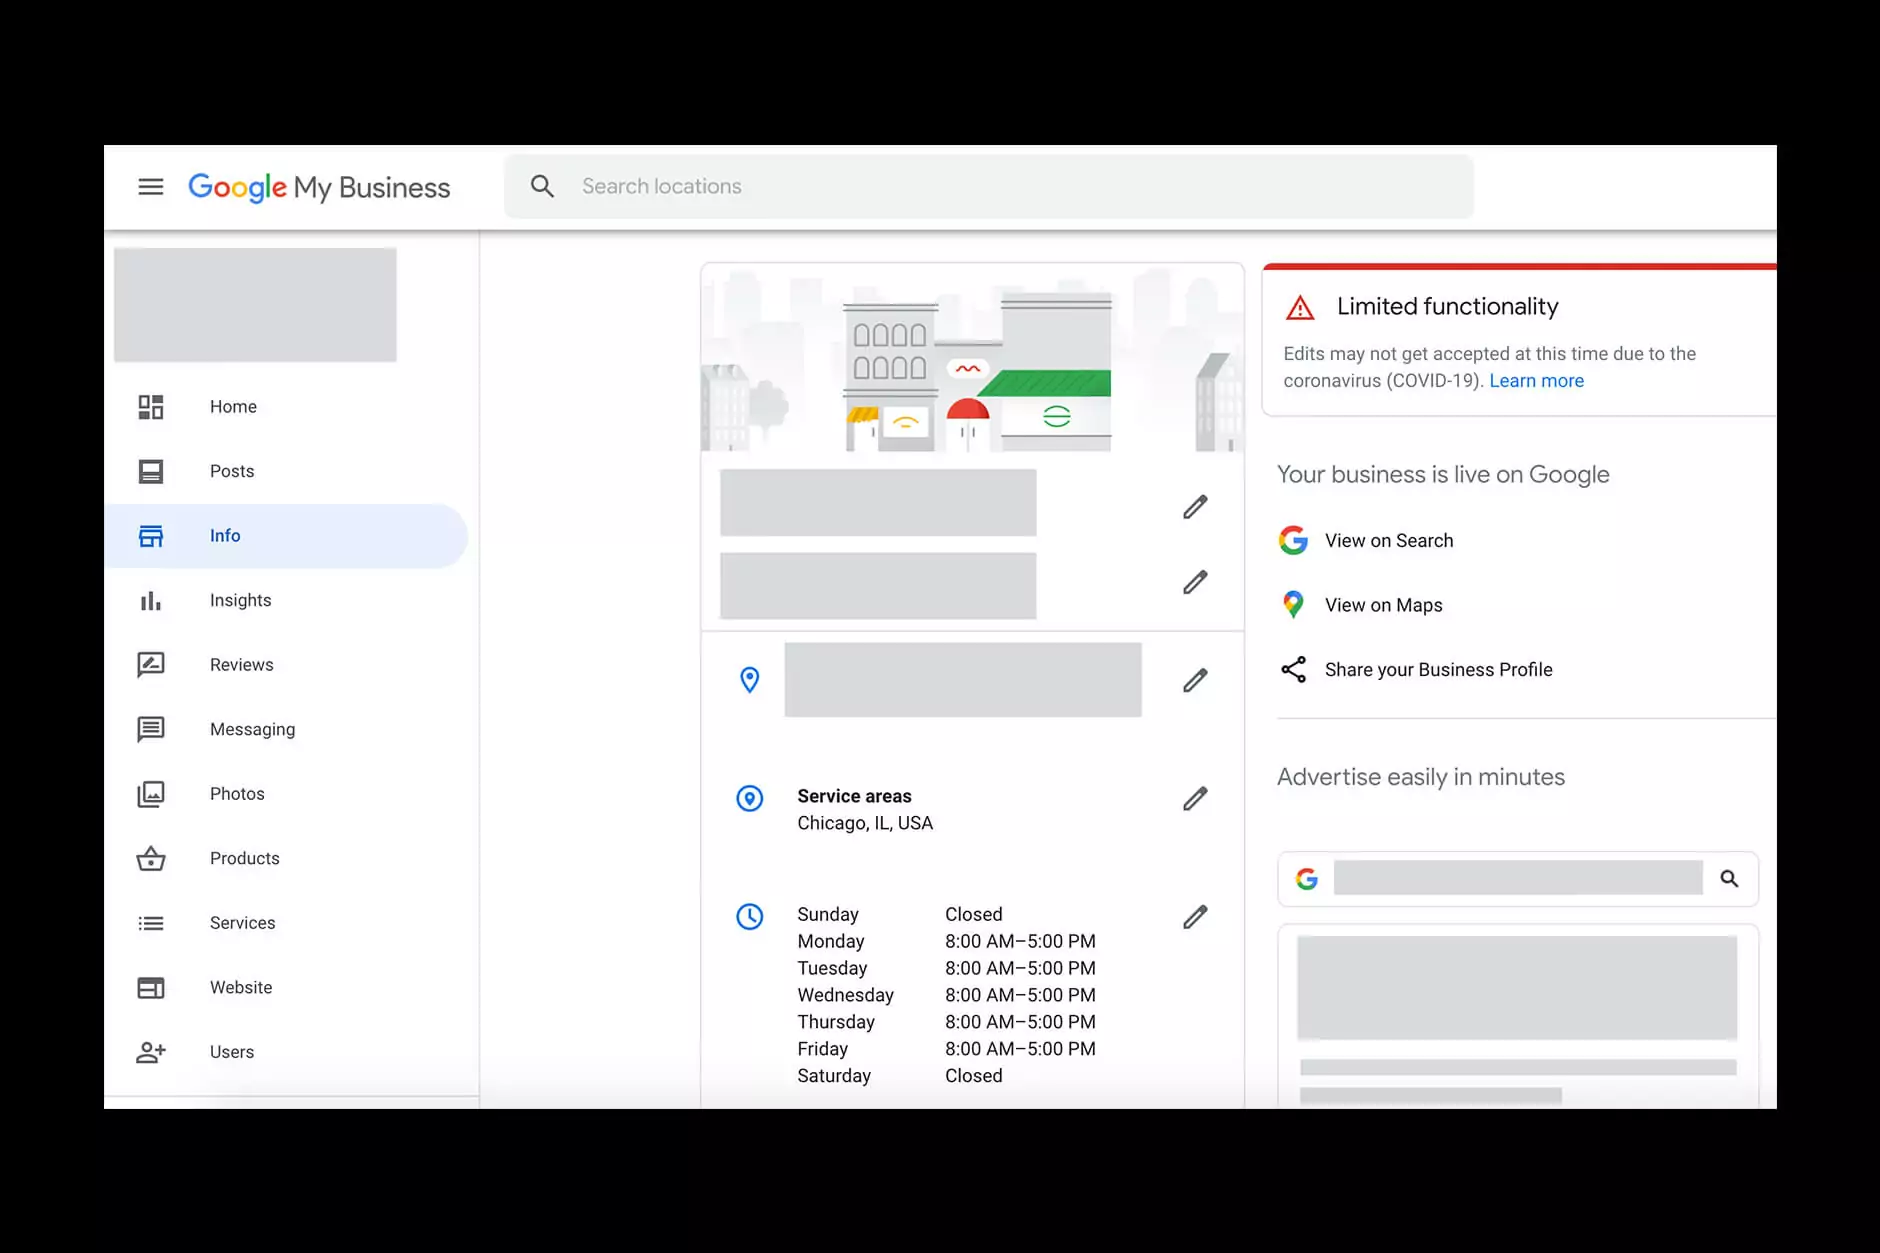Click the Info storefront icon in sidebar
The width and height of the screenshot is (1880, 1253).
click(x=151, y=536)
